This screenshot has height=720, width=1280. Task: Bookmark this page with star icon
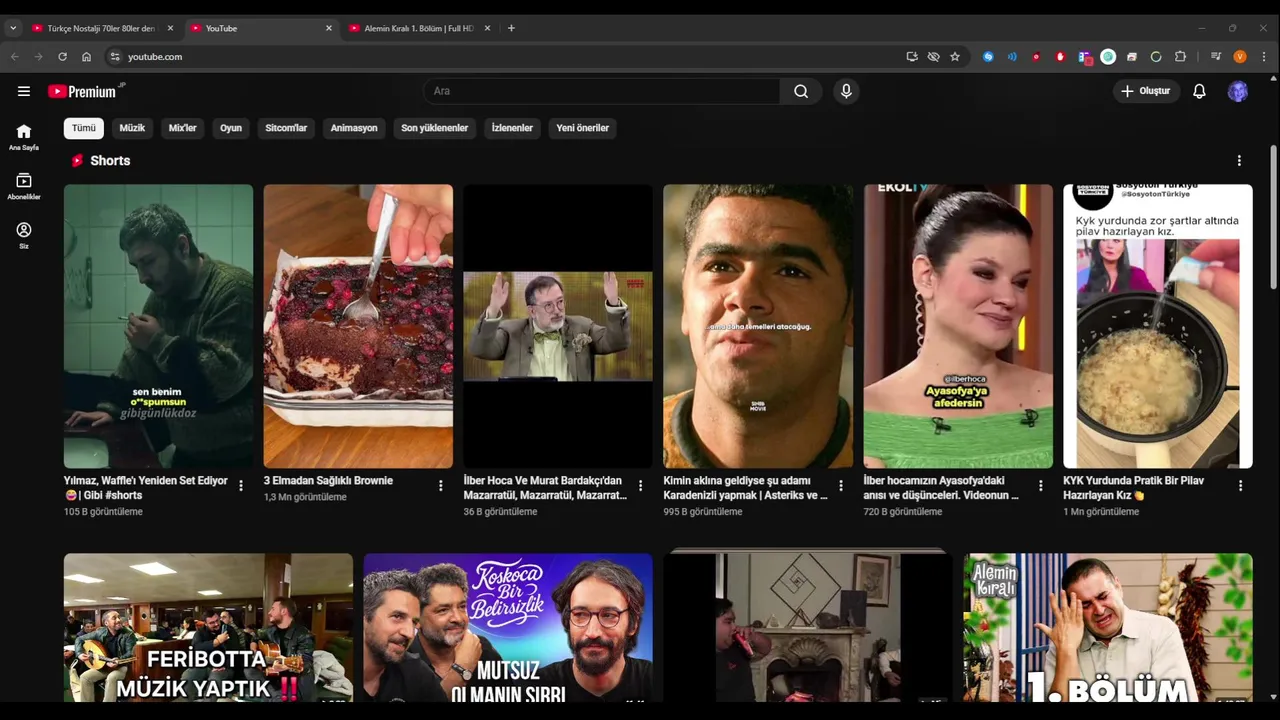click(x=955, y=57)
